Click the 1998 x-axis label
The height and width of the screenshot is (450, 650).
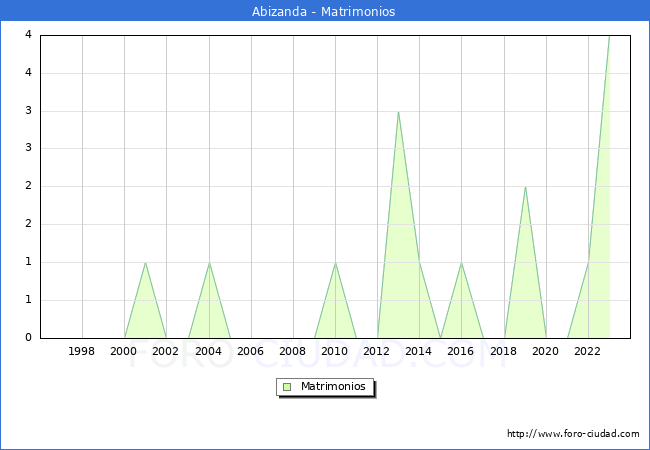click(x=82, y=351)
